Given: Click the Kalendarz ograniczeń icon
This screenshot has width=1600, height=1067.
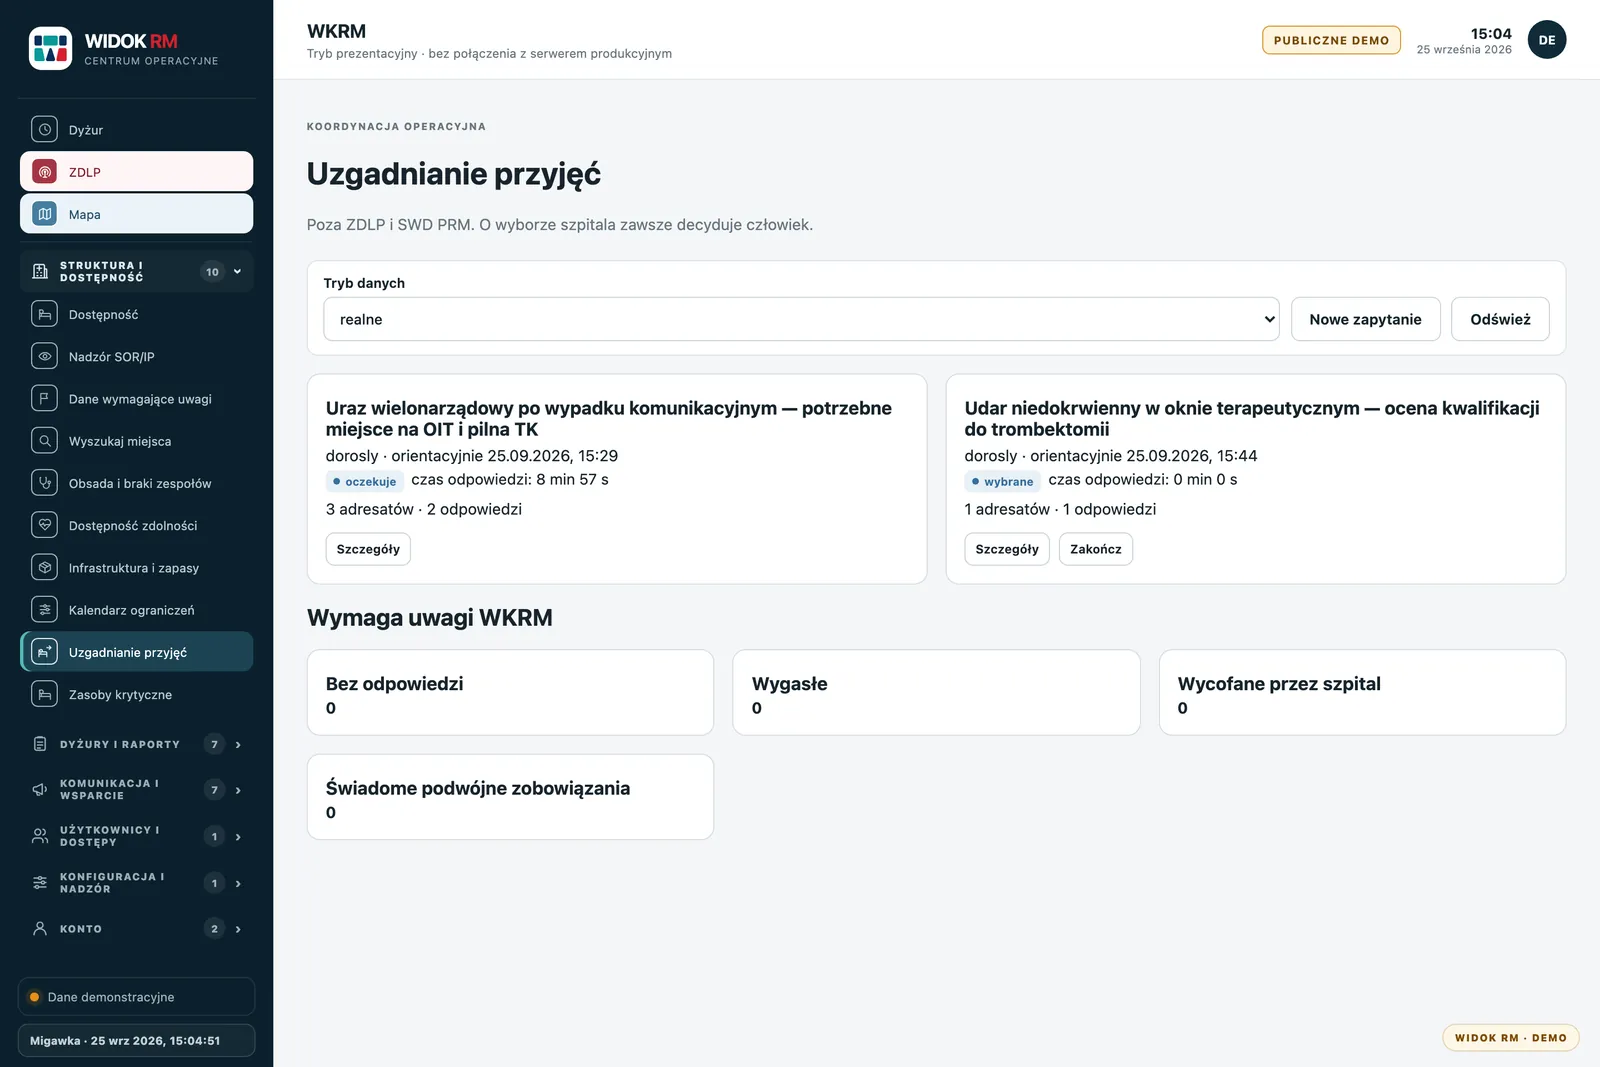Looking at the screenshot, I should 44,609.
